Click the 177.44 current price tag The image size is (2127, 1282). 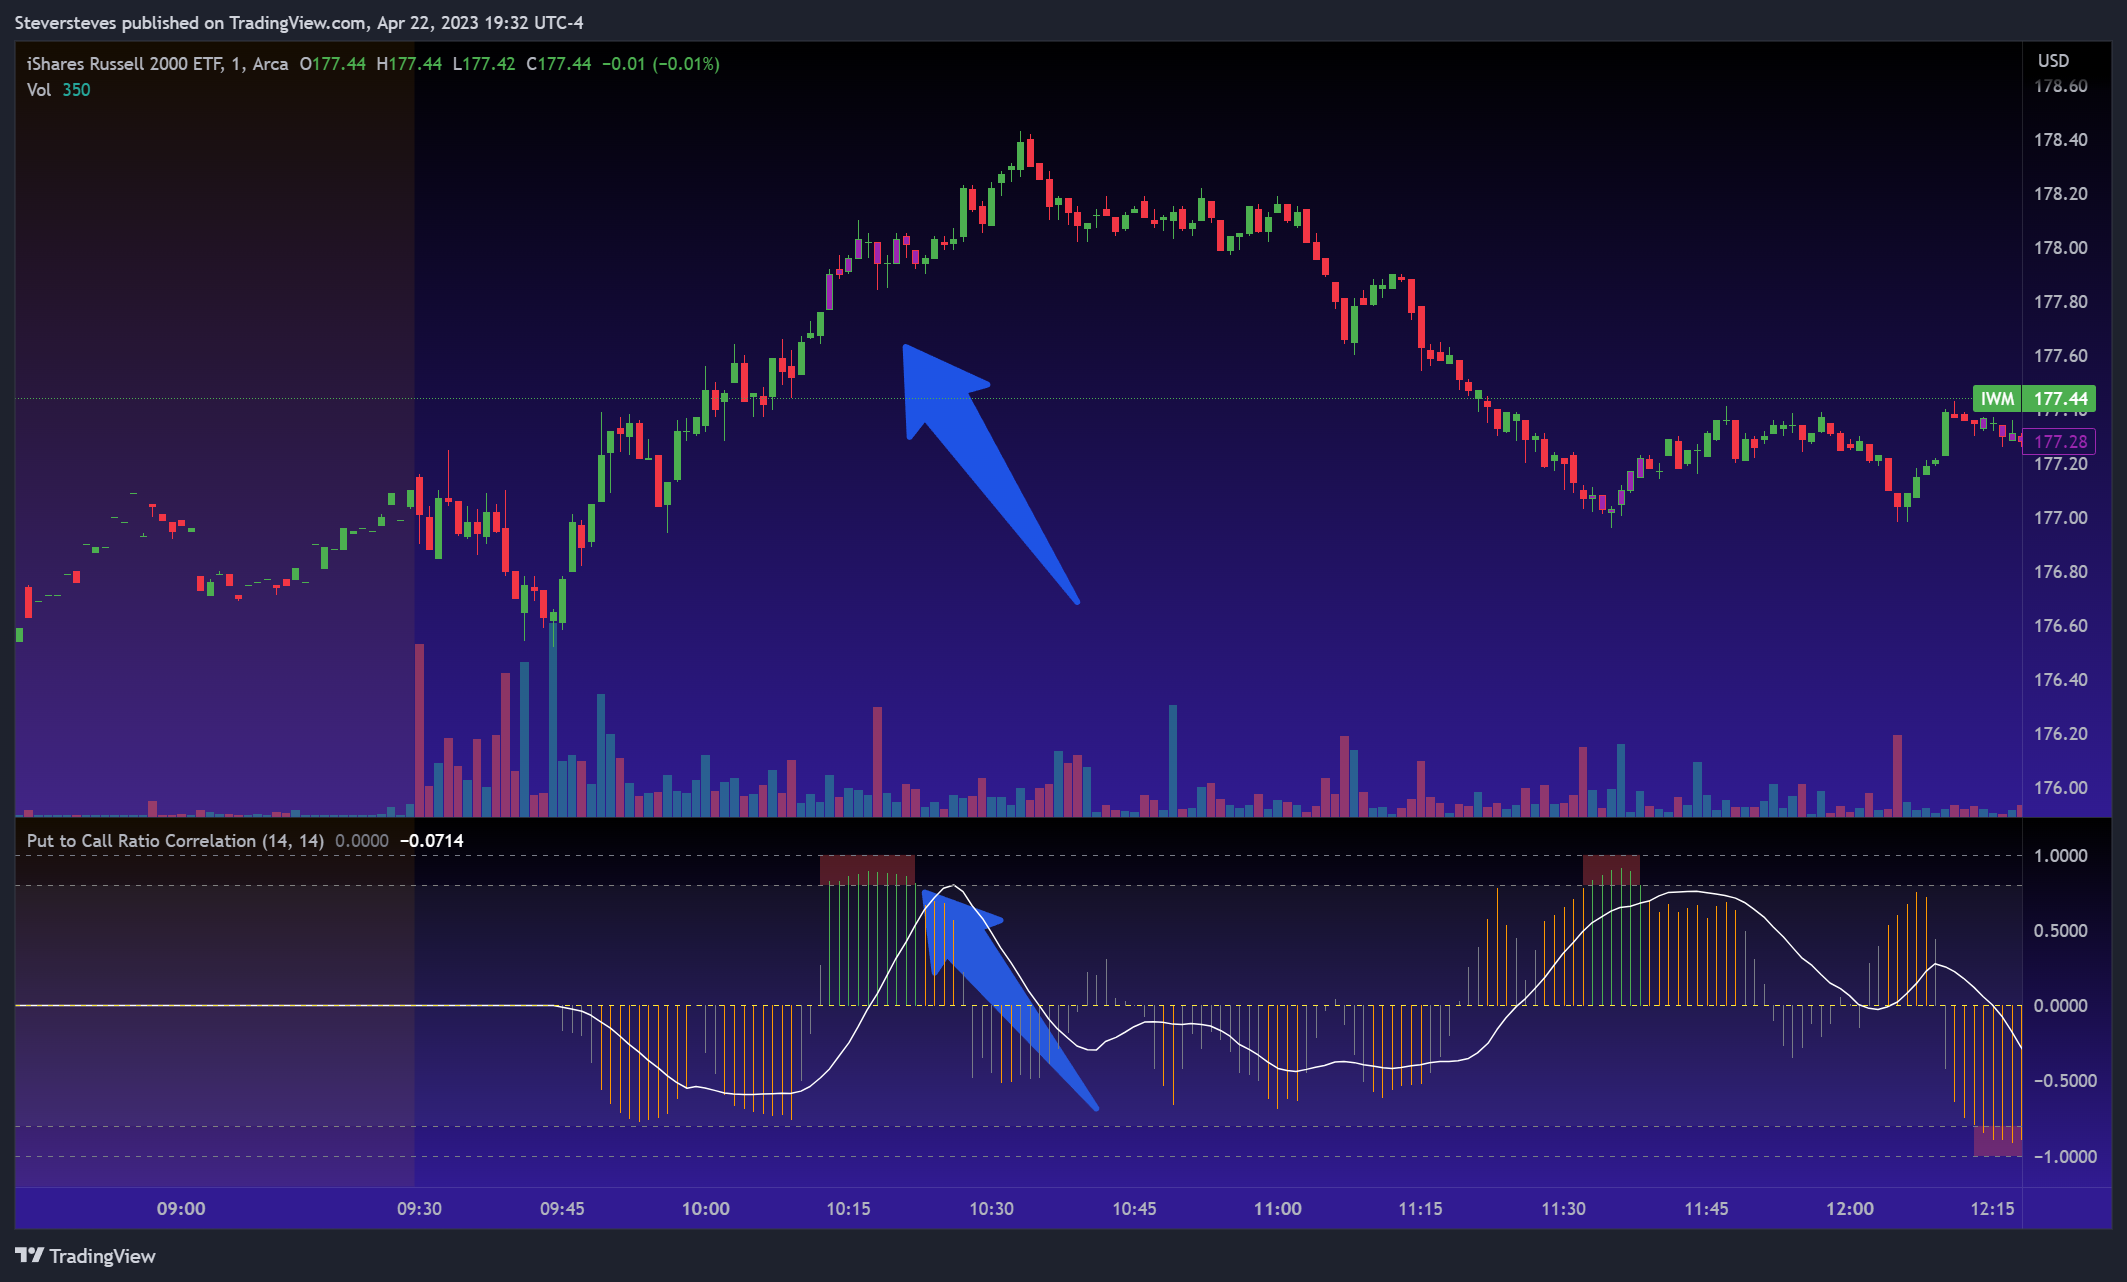(2060, 399)
